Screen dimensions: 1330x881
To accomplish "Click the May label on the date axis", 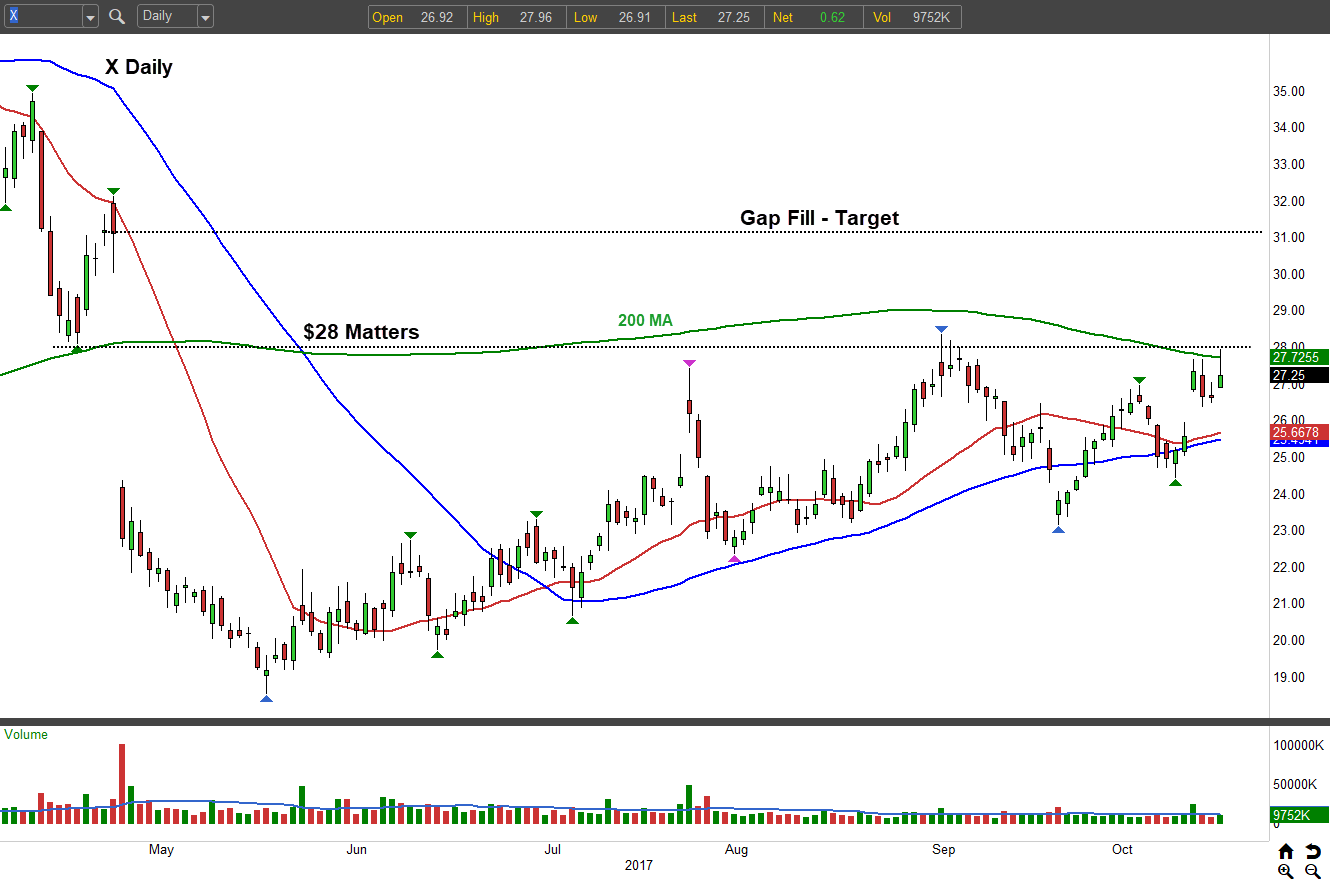I will 161,850.
